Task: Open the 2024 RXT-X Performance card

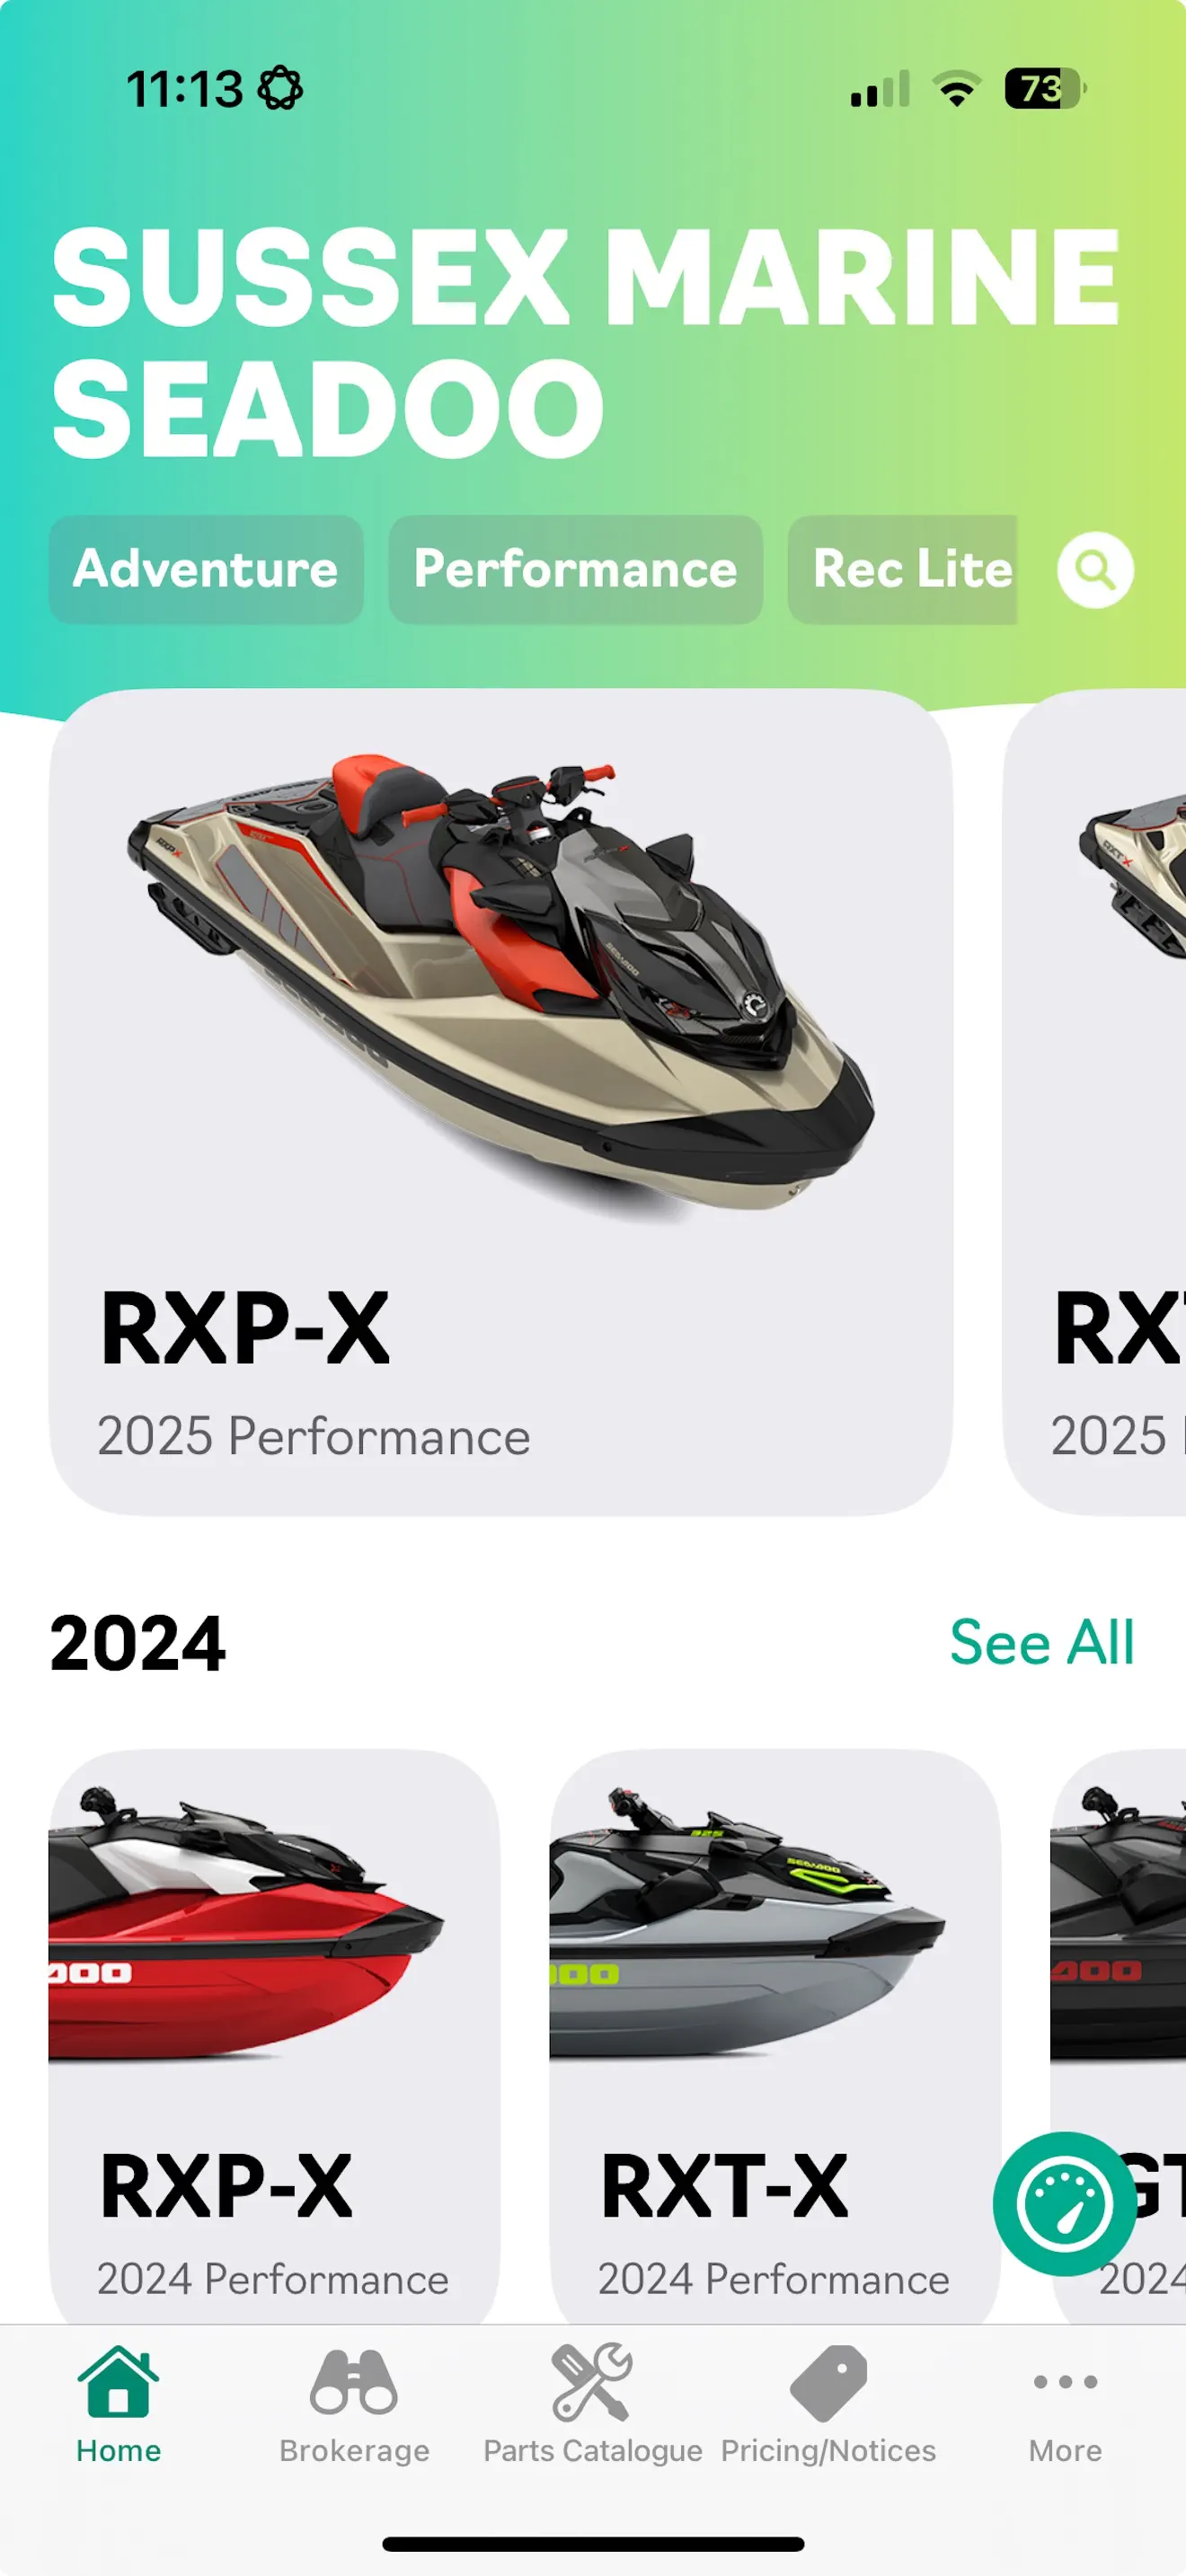Action: click(x=775, y=2036)
